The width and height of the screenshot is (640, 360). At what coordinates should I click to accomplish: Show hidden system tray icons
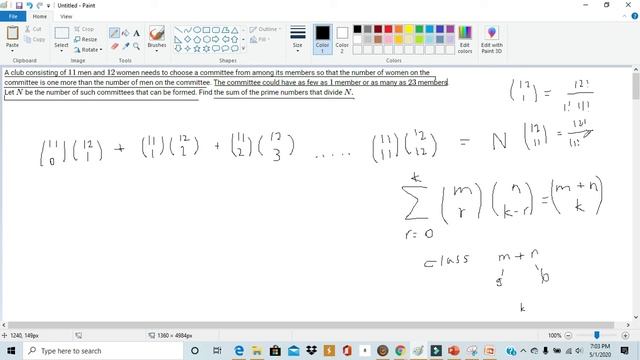click(x=523, y=351)
